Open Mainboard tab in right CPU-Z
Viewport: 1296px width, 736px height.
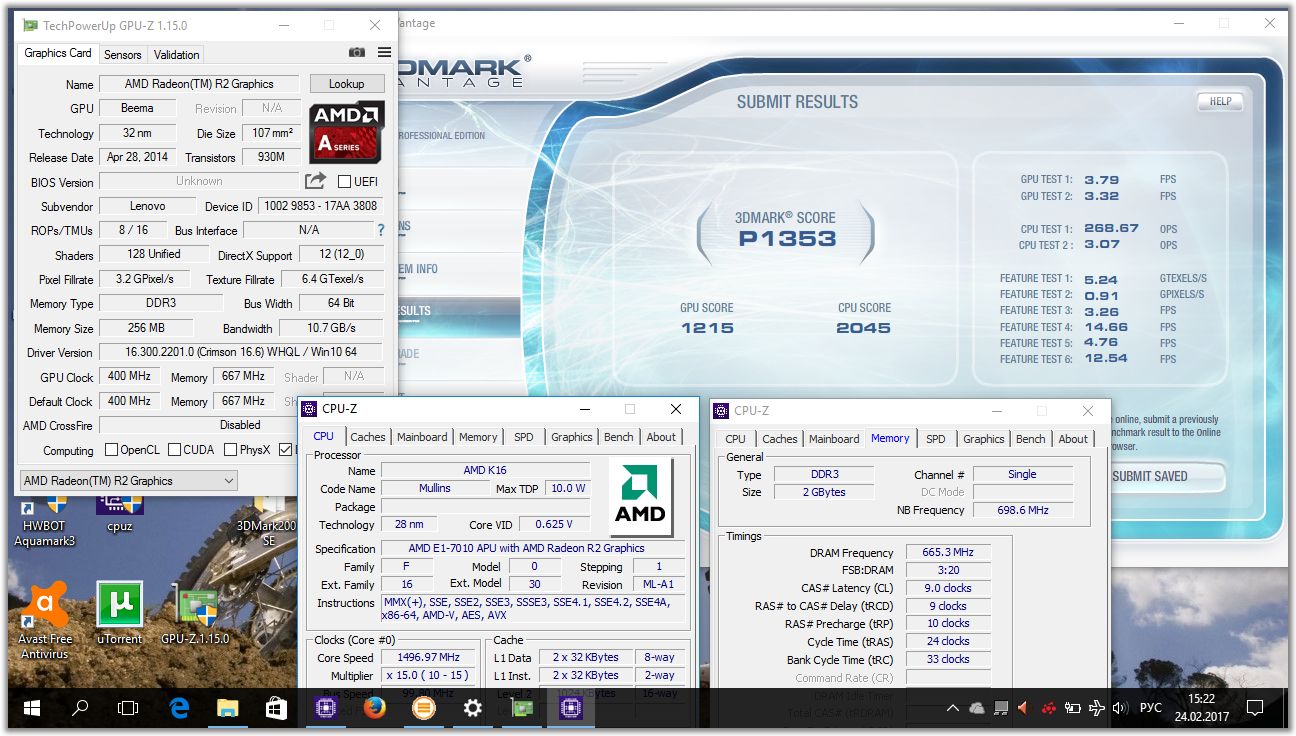[x=834, y=439]
